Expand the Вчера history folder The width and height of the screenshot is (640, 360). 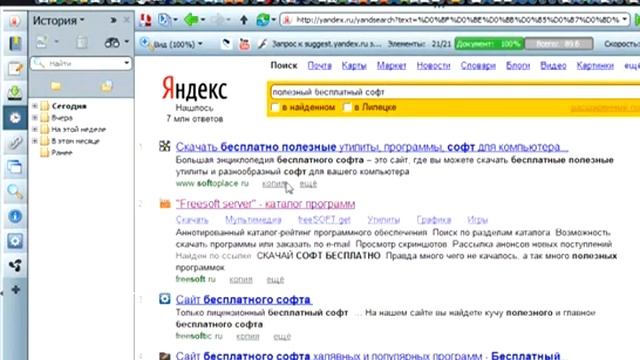[x=35, y=118]
